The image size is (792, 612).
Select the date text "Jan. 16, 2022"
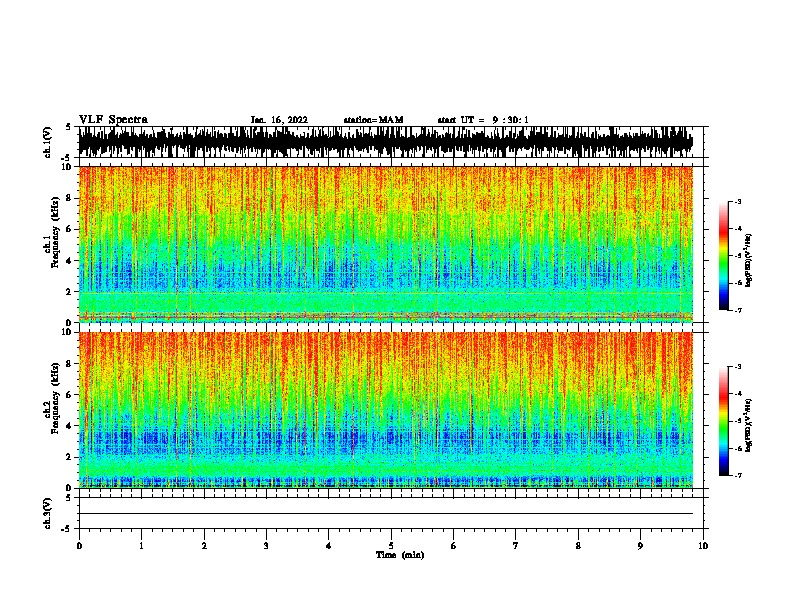pos(279,120)
